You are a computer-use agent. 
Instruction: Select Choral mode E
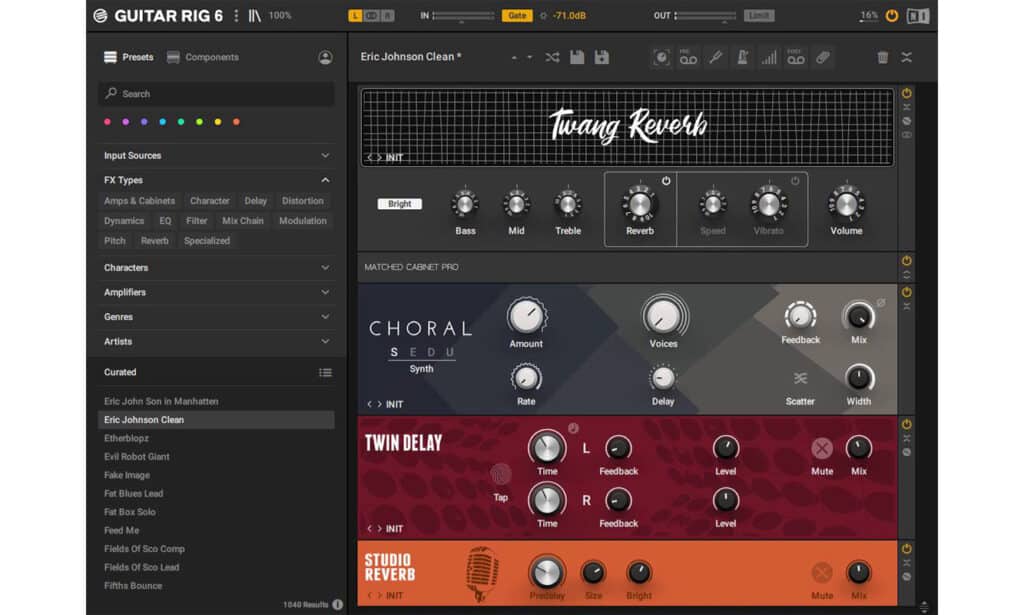(x=413, y=353)
